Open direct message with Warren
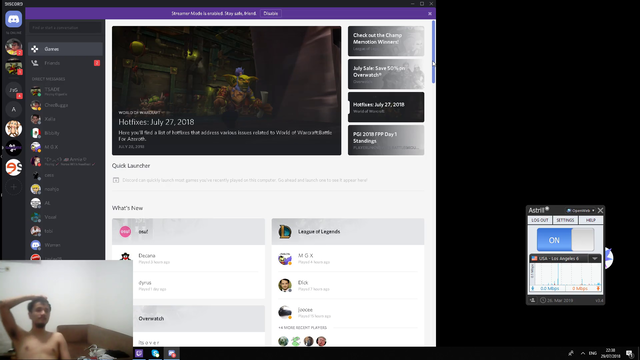The height and width of the screenshot is (360, 640). click(65, 245)
